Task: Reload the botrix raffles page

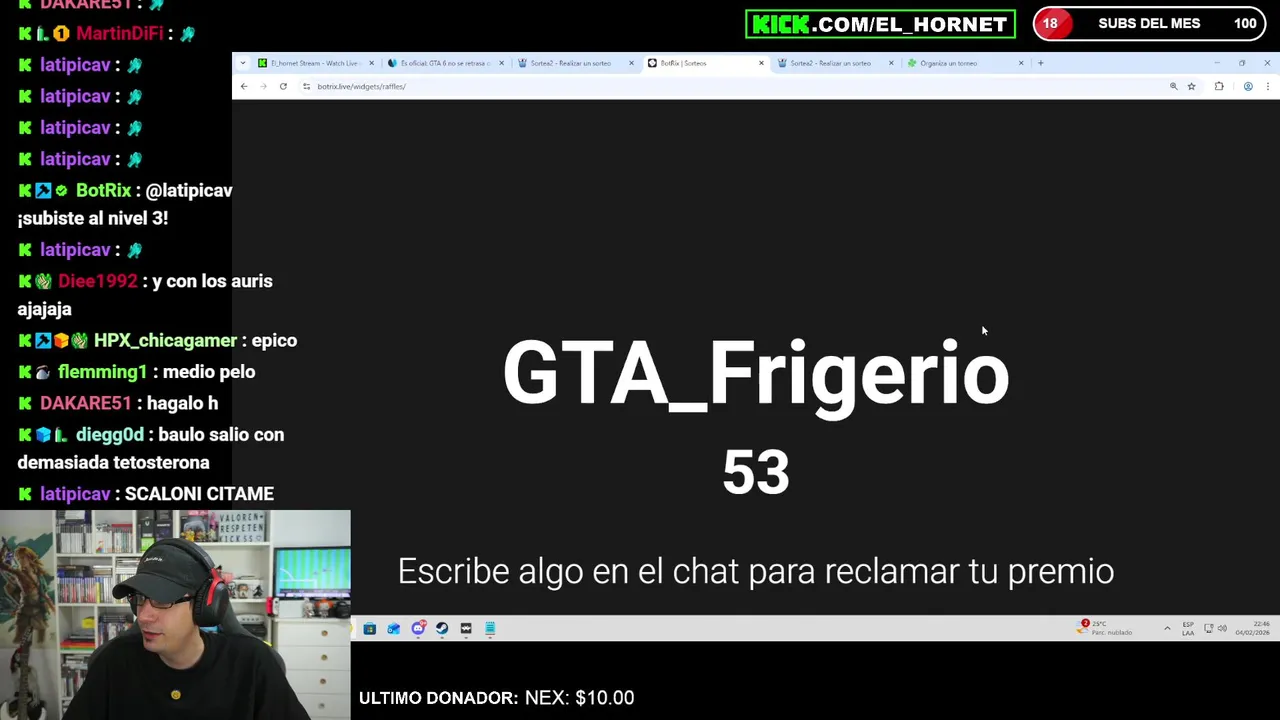Action: (283, 86)
